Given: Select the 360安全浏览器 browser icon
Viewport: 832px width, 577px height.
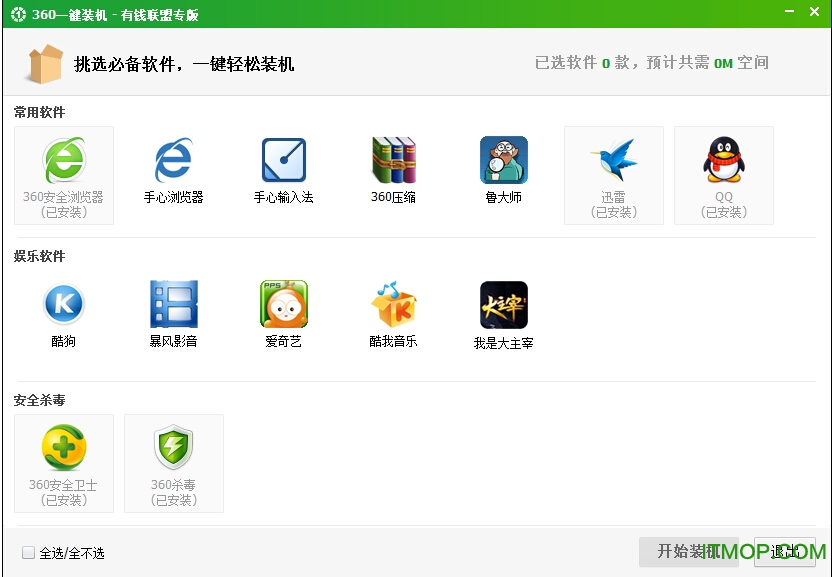Looking at the screenshot, I should pos(64,160).
